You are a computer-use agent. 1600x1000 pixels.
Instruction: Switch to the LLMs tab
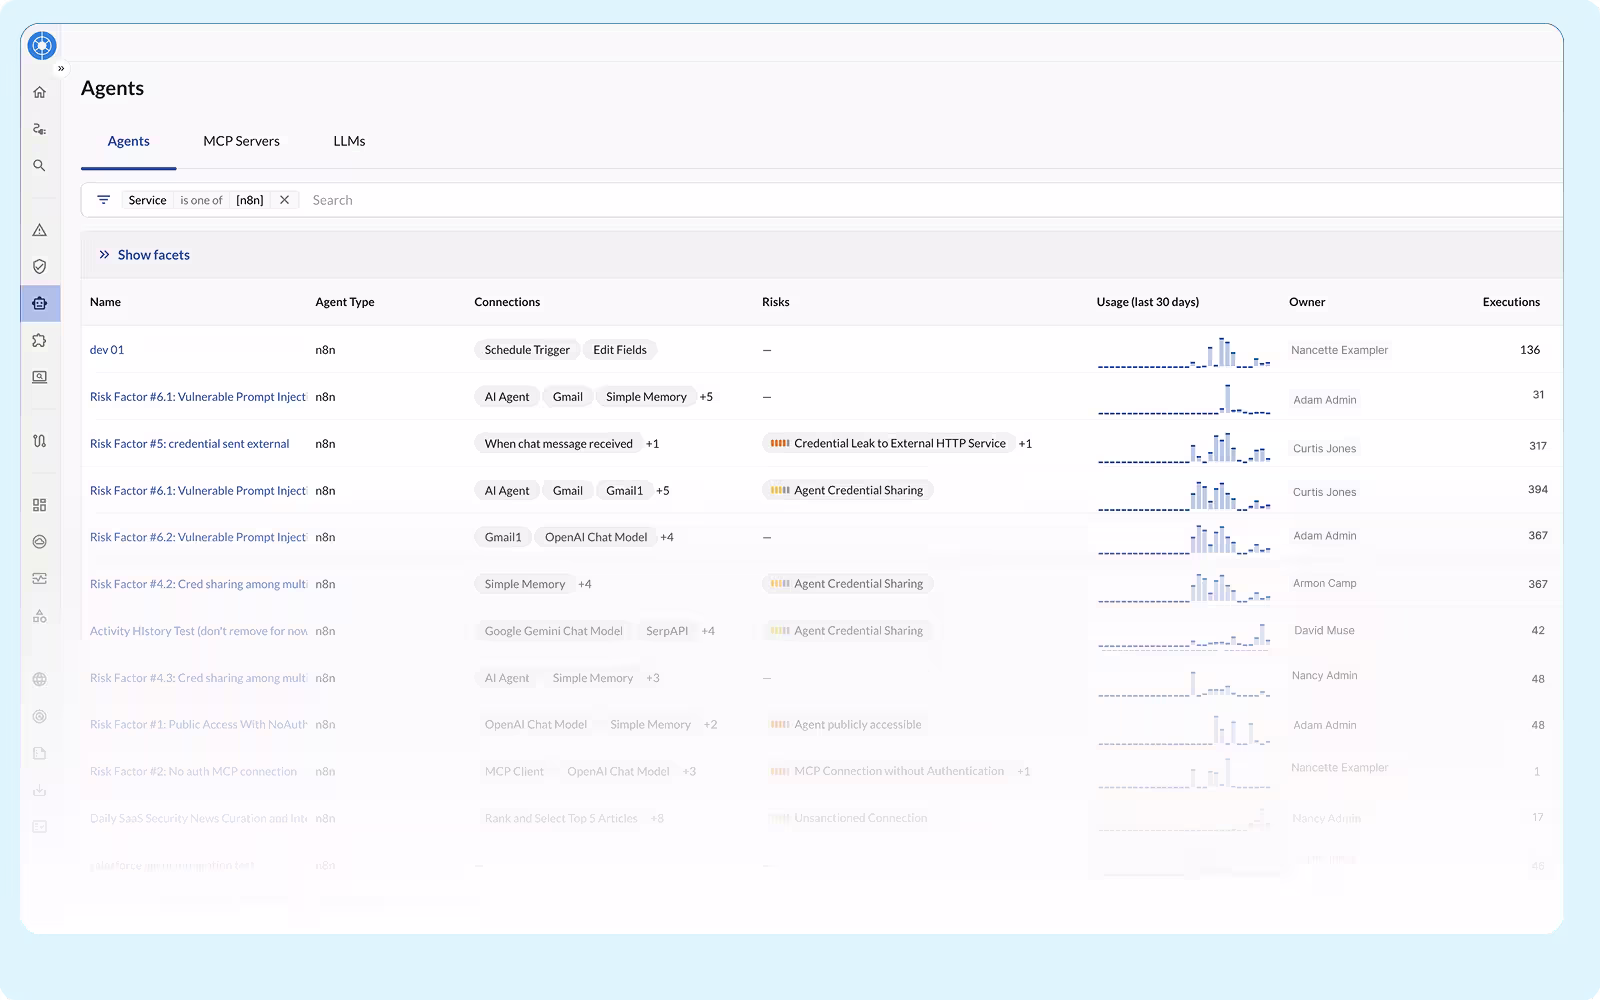point(349,141)
